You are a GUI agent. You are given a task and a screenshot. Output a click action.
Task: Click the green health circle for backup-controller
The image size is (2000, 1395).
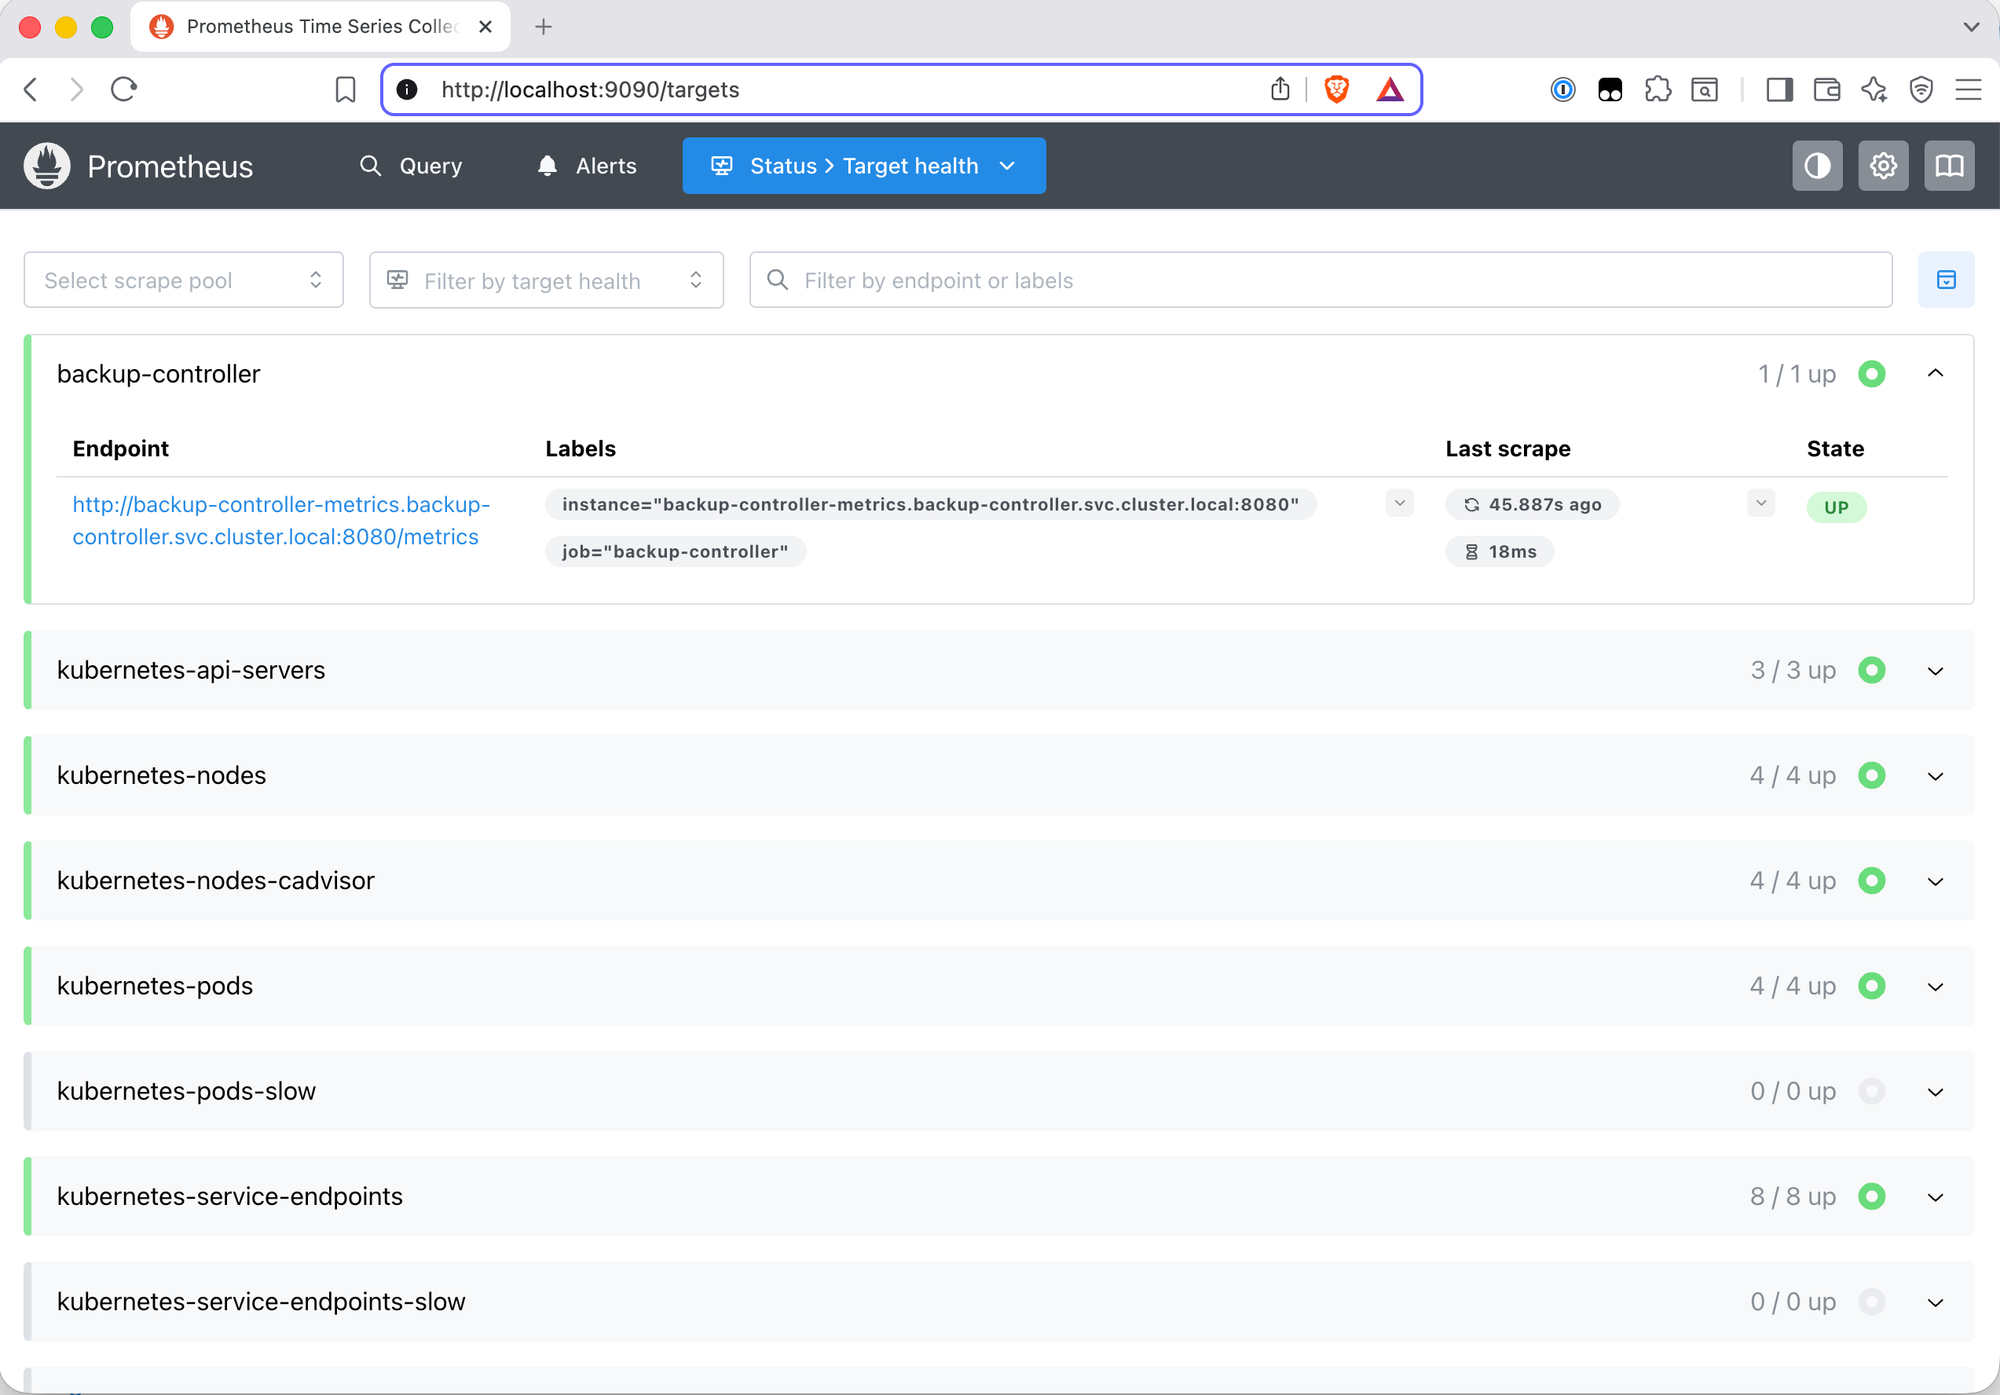click(x=1871, y=374)
